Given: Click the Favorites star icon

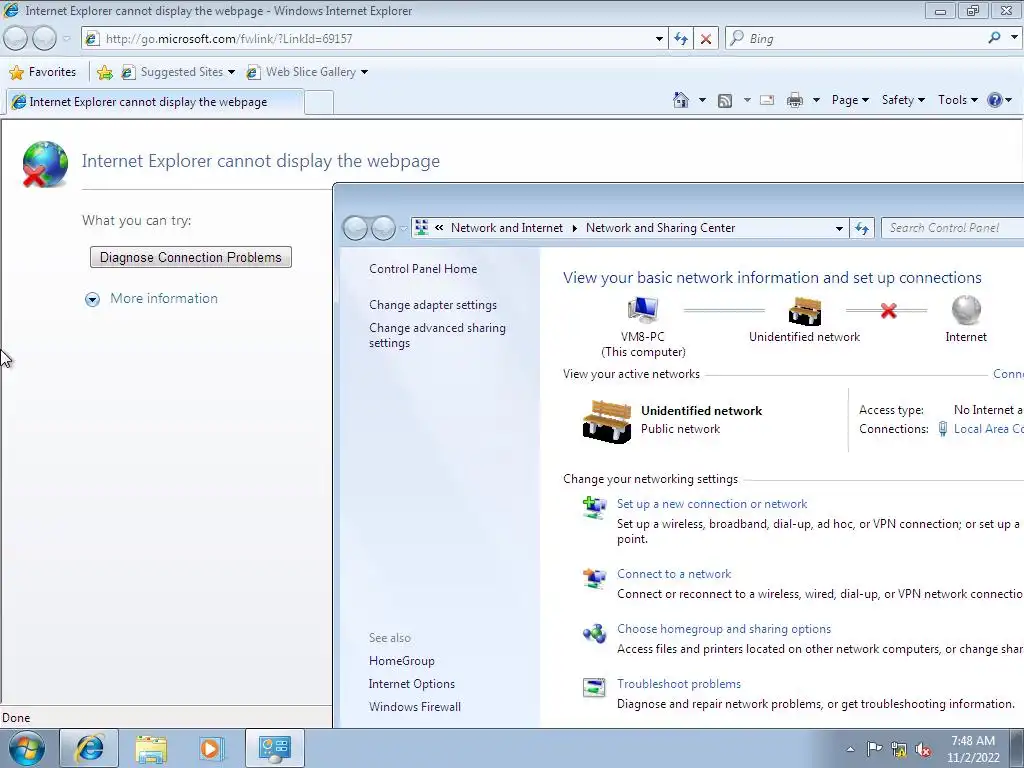Looking at the screenshot, I should 17,72.
